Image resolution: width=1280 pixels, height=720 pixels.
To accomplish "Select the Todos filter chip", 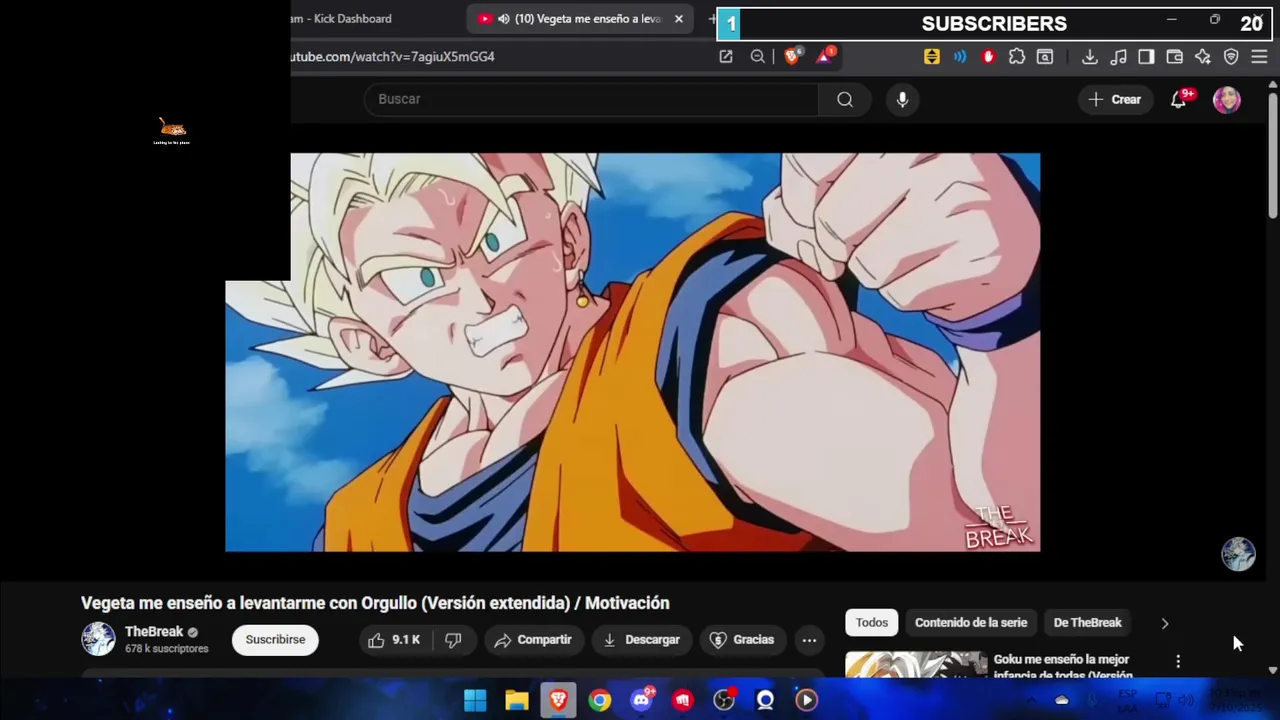I will pos(871,622).
